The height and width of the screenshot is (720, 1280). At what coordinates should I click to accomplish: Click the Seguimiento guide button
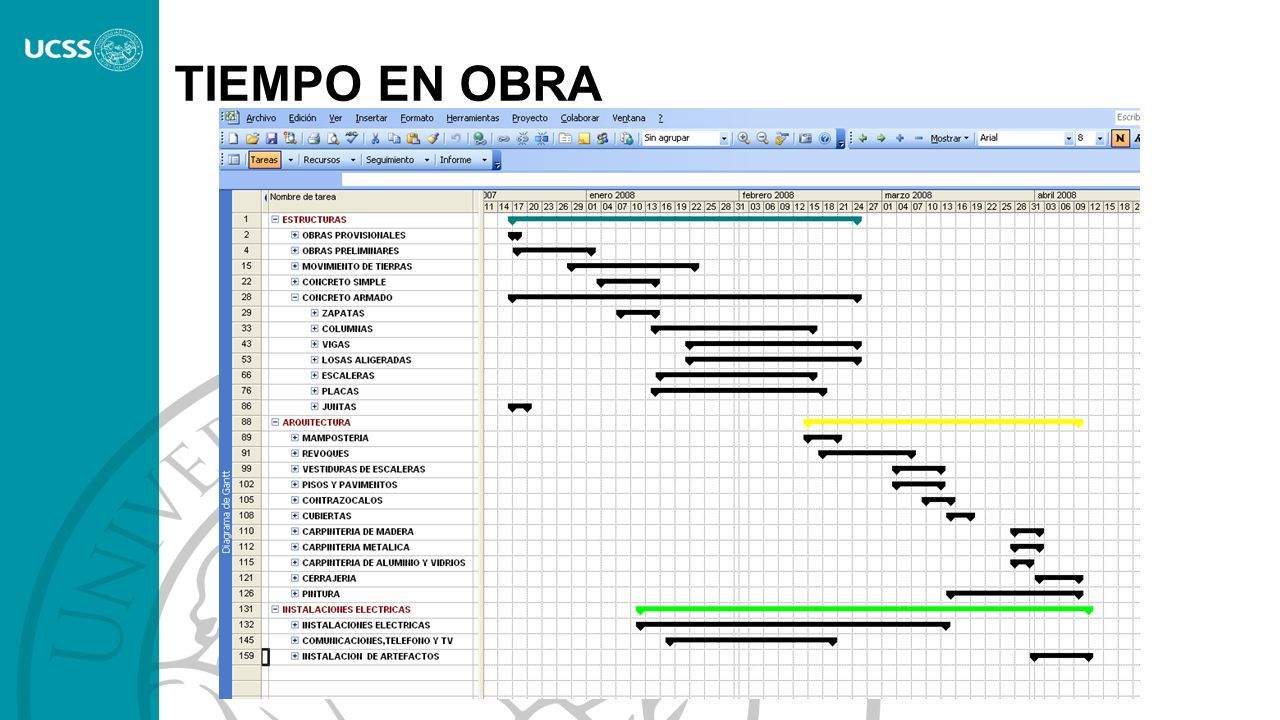click(x=389, y=159)
